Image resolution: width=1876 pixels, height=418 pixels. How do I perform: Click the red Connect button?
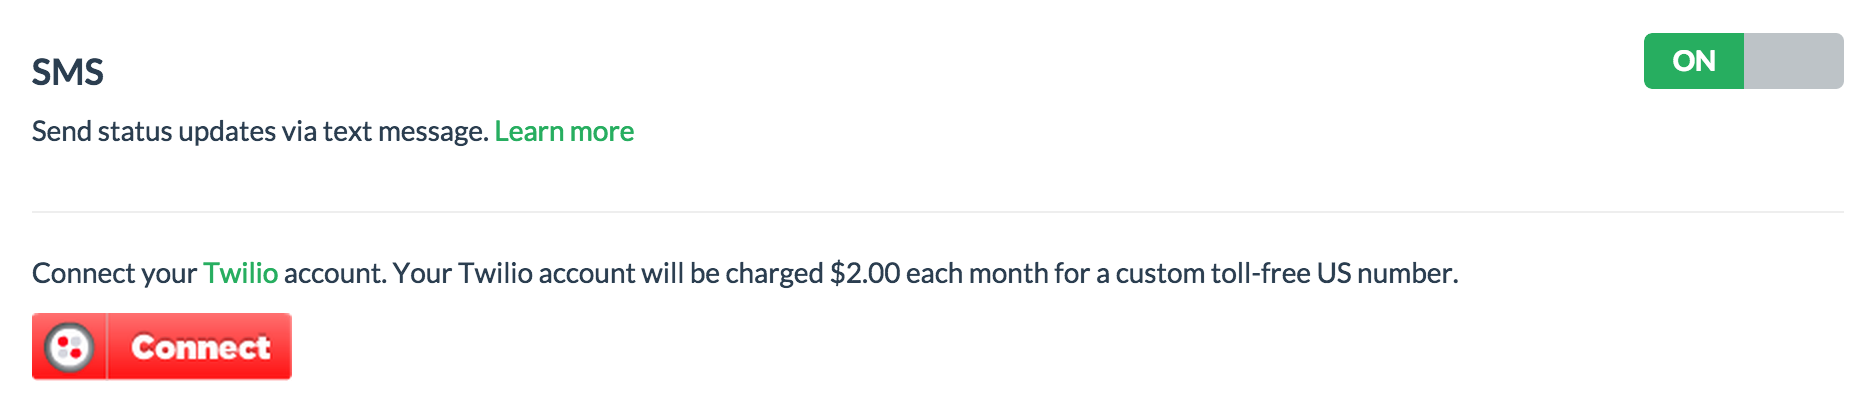tap(162, 347)
